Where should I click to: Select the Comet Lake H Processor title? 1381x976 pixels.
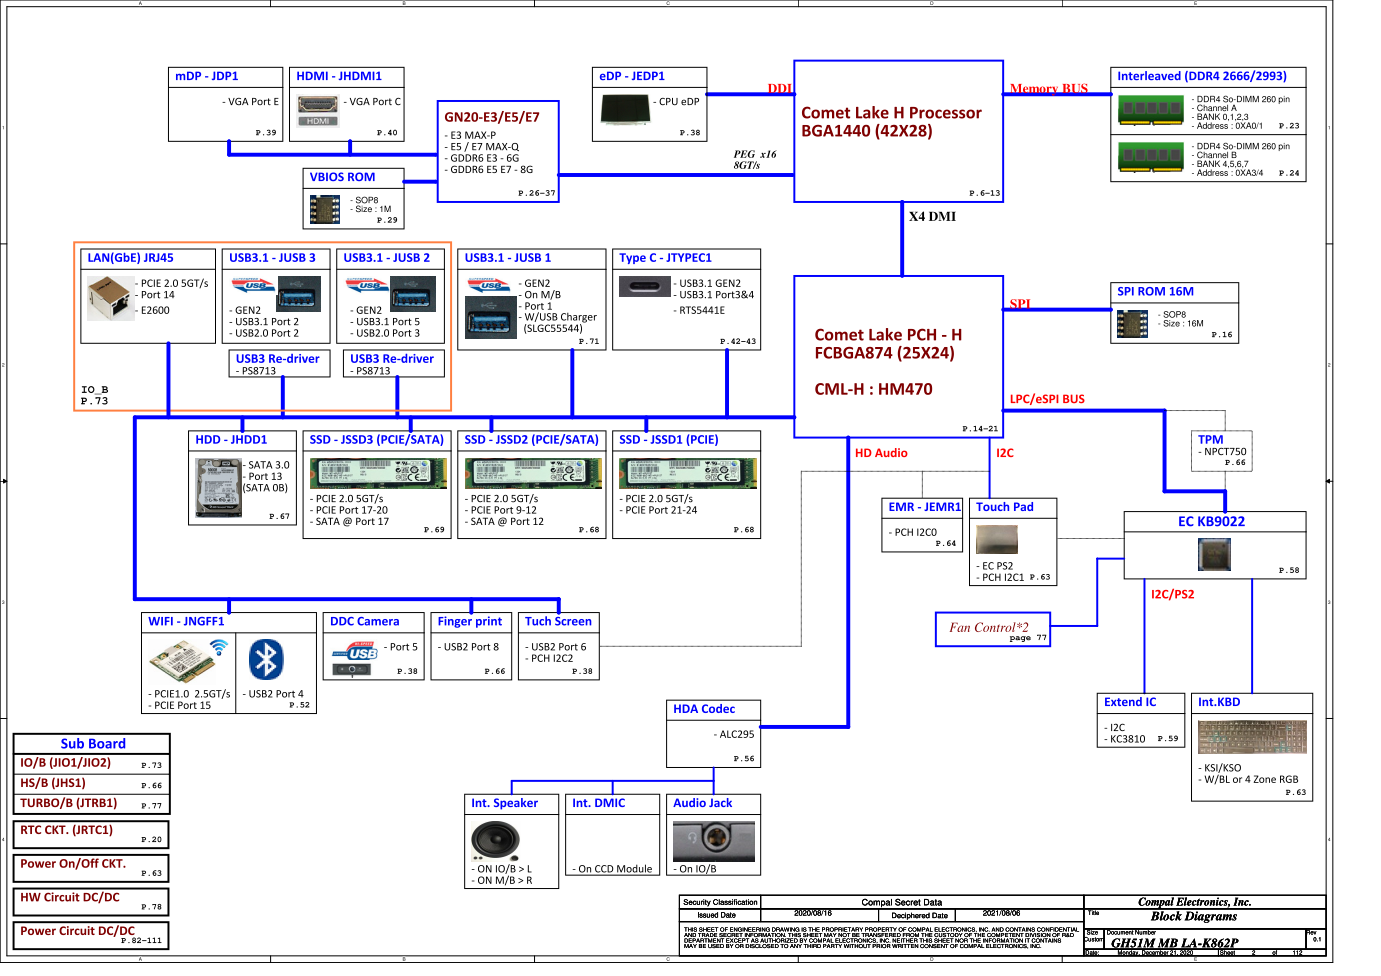(x=891, y=113)
